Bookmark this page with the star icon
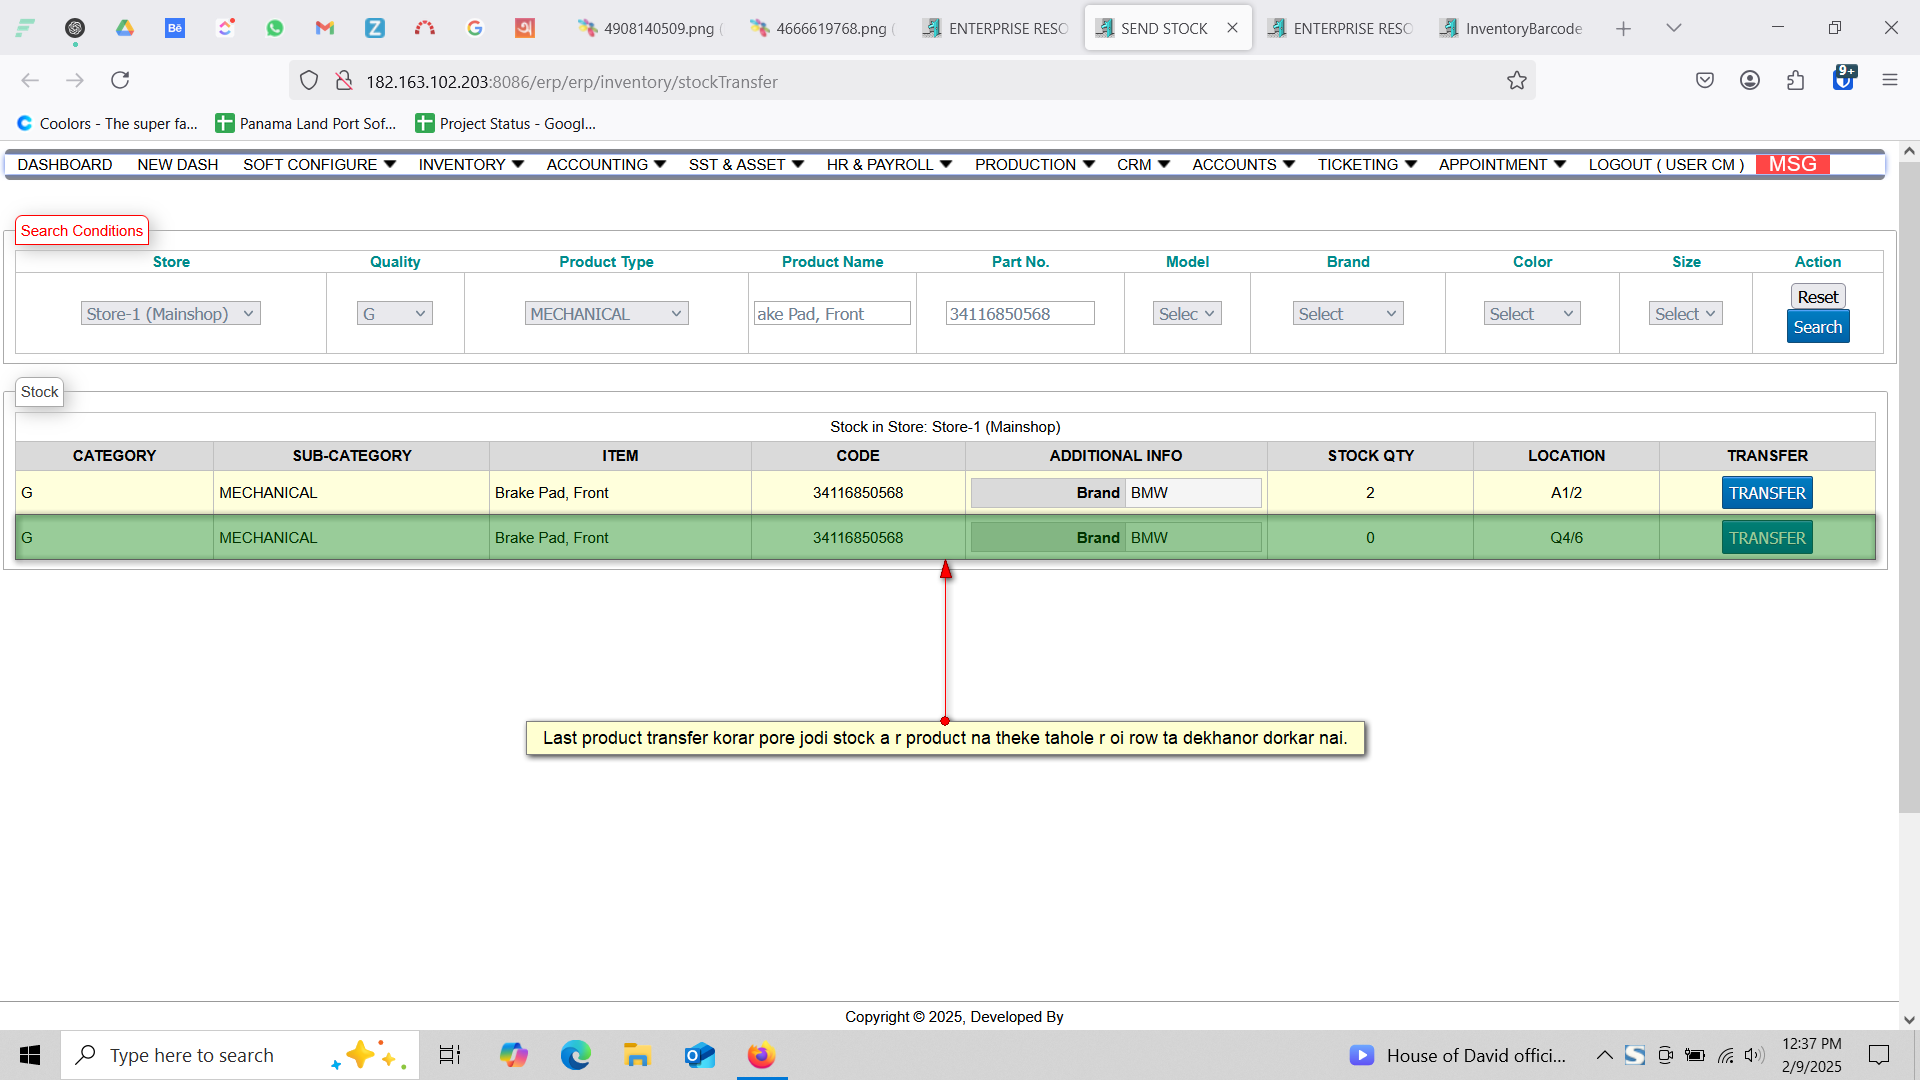This screenshot has width=1920, height=1080. (1517, 81)
